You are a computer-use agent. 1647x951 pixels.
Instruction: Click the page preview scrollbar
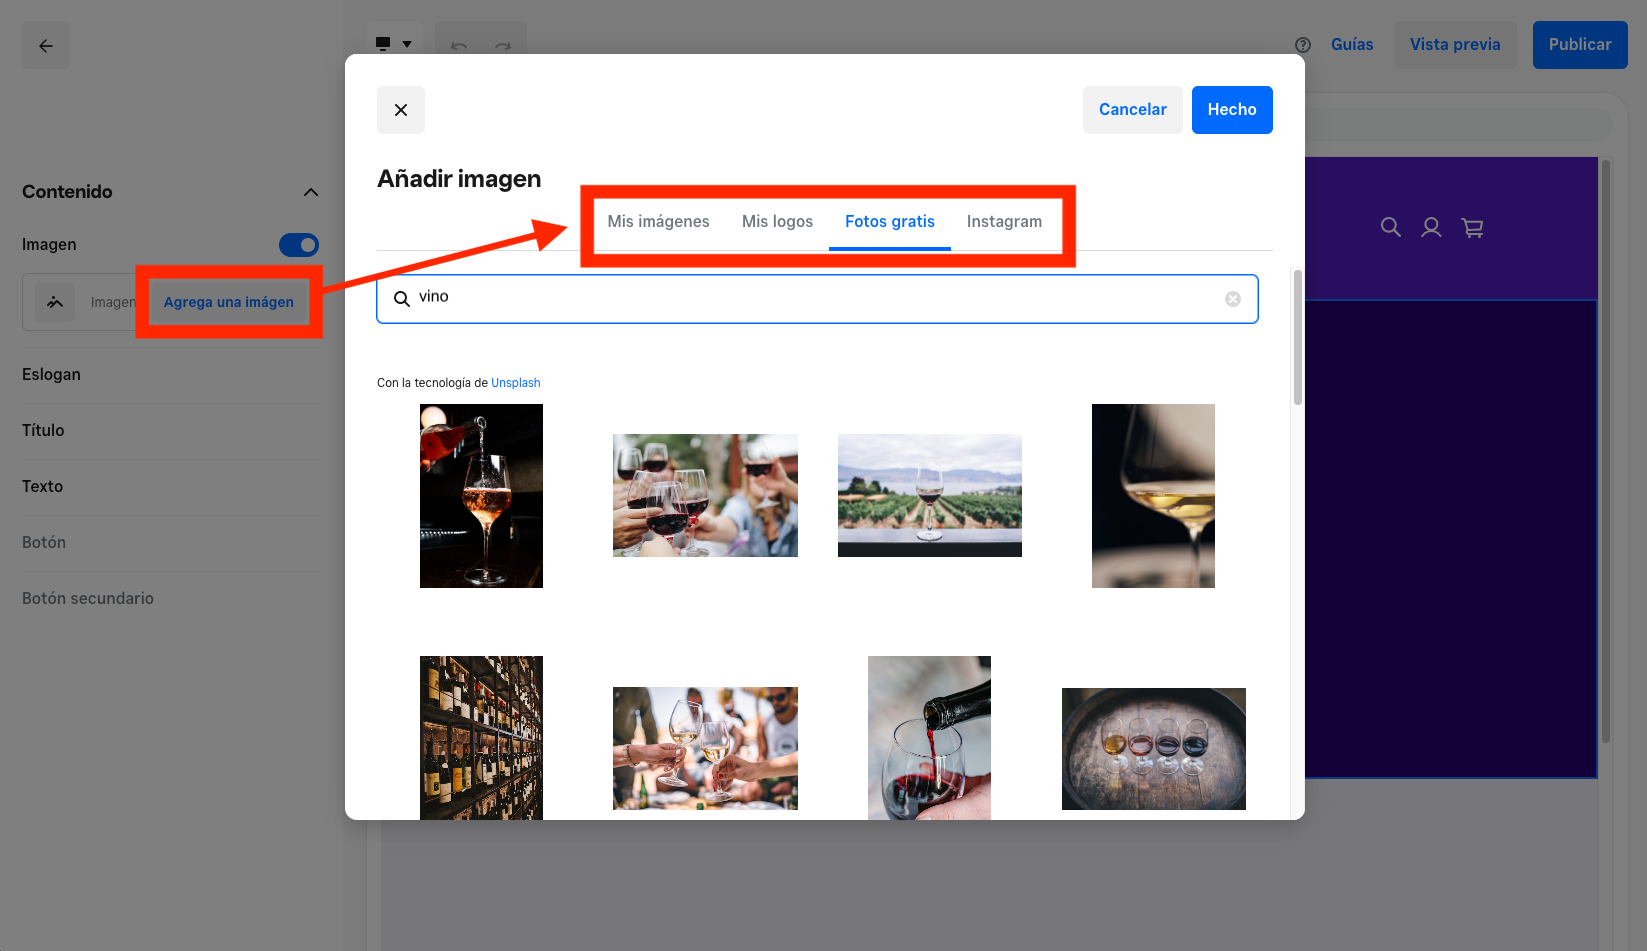coord(1606,450)
